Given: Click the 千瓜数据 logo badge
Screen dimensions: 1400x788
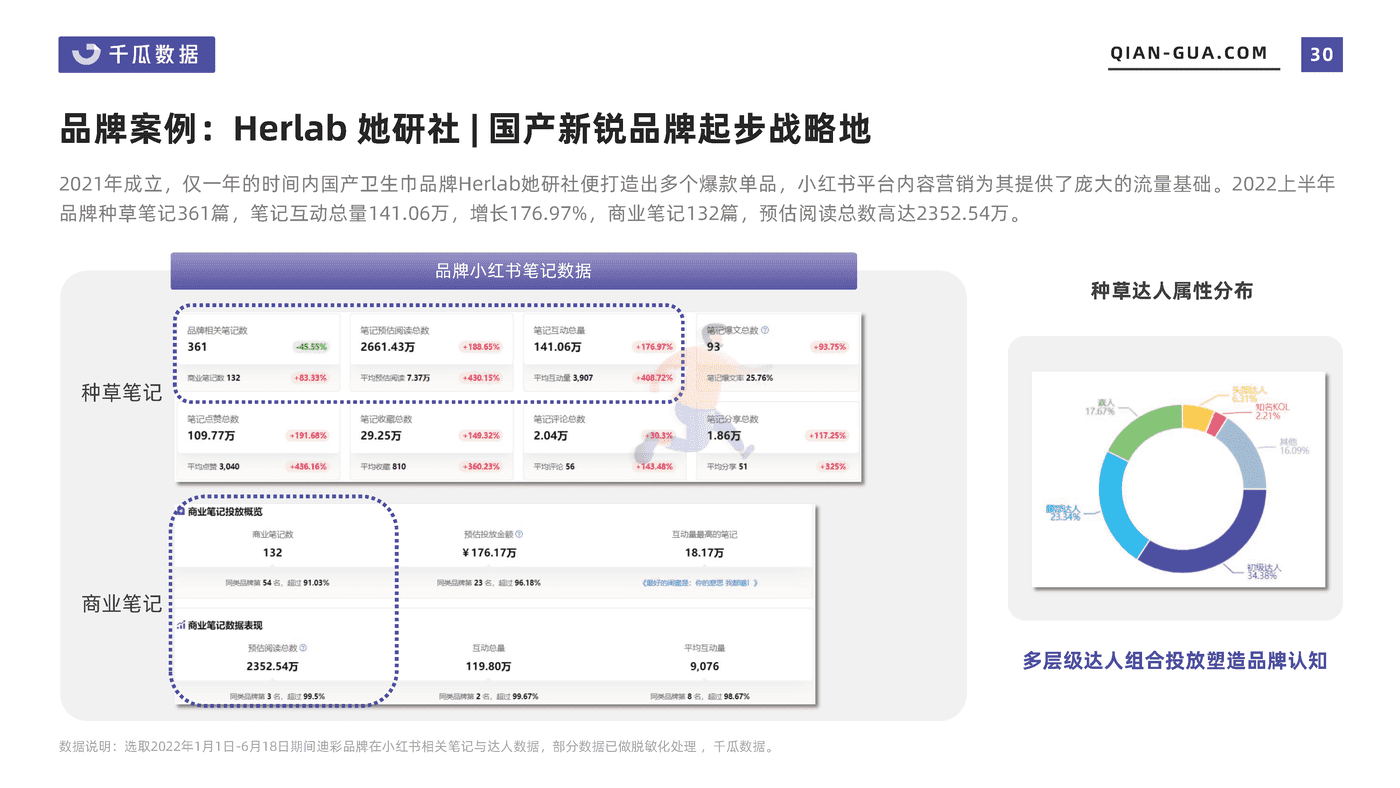Looking at the screenshot, I should (x=137, y=54).
